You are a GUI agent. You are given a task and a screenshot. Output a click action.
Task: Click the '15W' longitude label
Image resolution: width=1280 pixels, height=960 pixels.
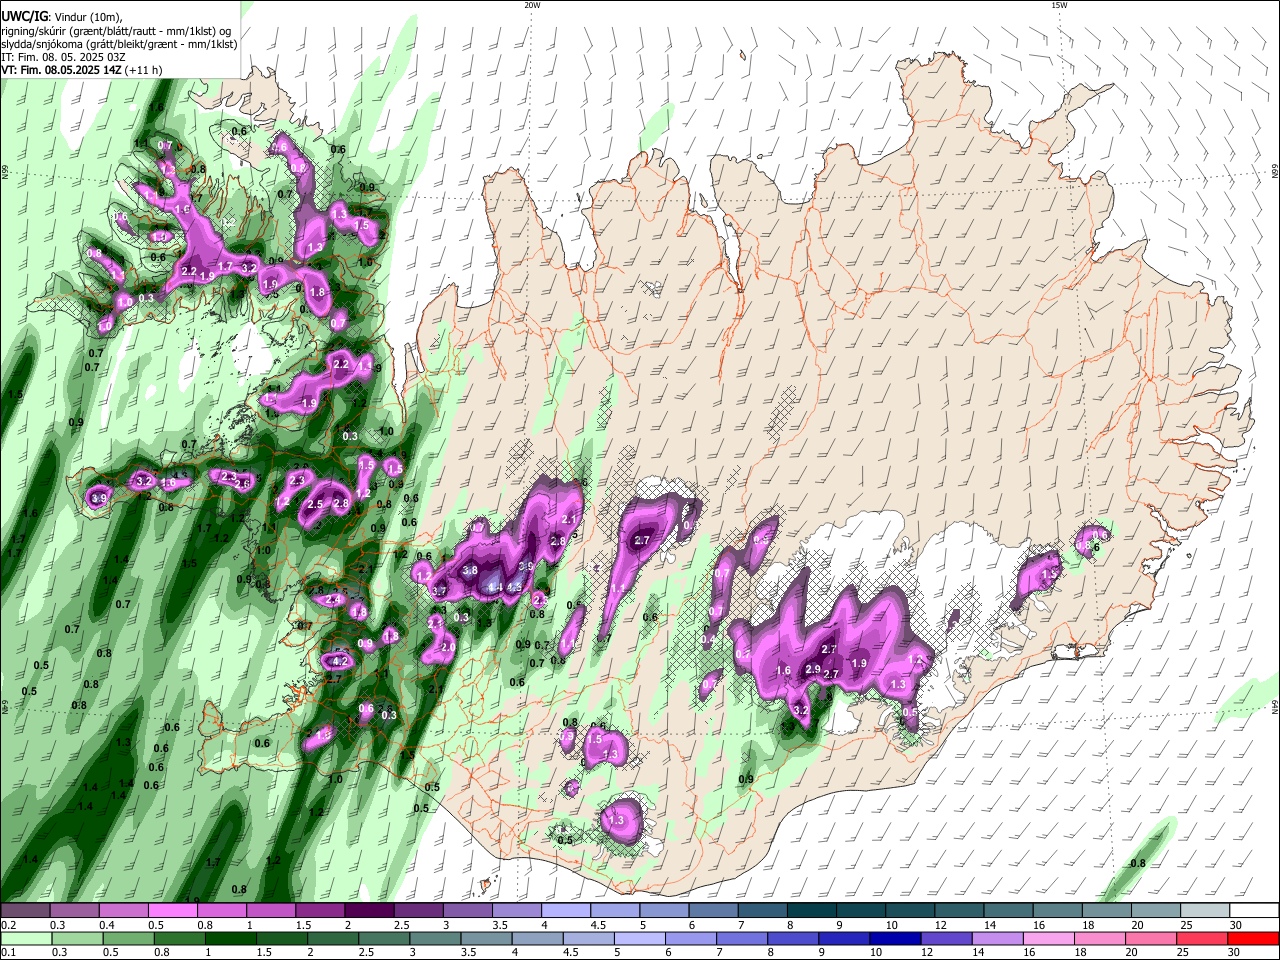point(1059,5)
